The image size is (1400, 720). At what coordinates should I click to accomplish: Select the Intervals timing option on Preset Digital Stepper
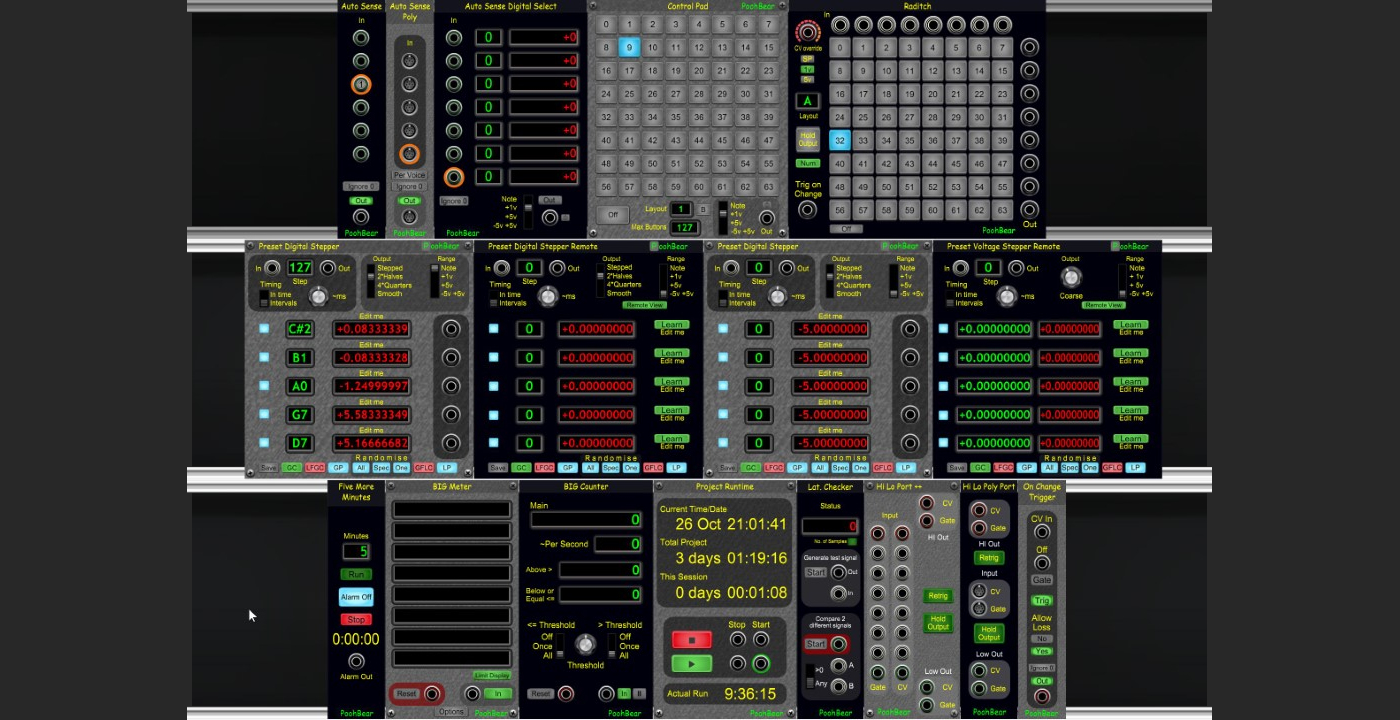click(x=264, y=302)
